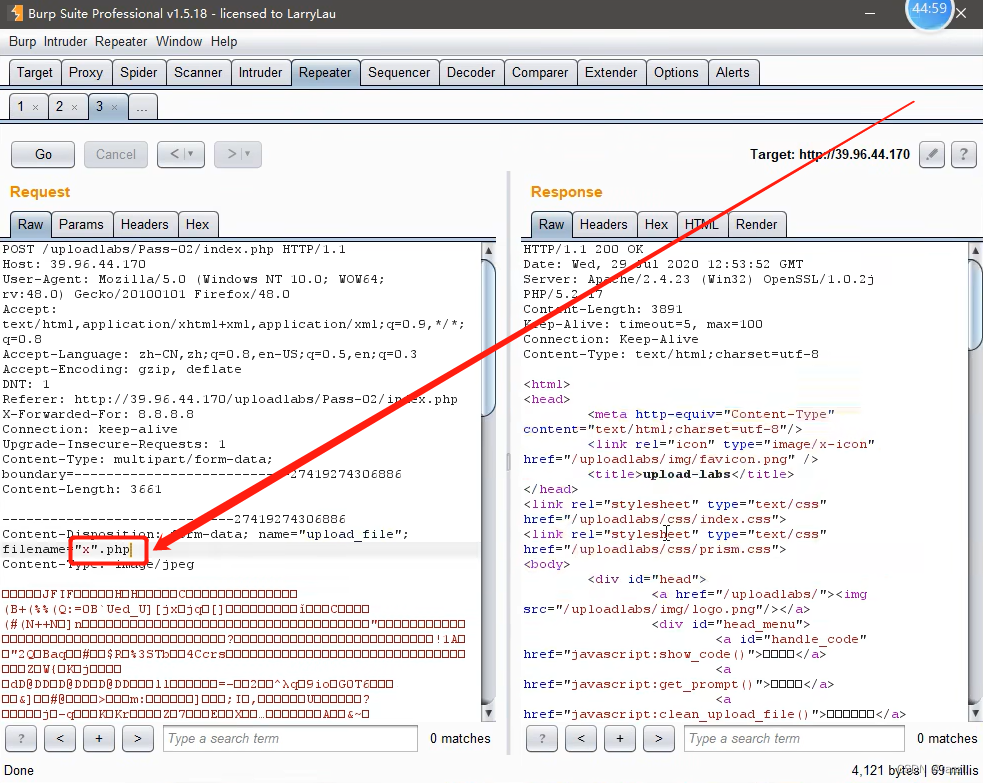The height and width of the screenshot is (783, 983).
Task: Select the request Headers tab
Action: pos(144,224)
